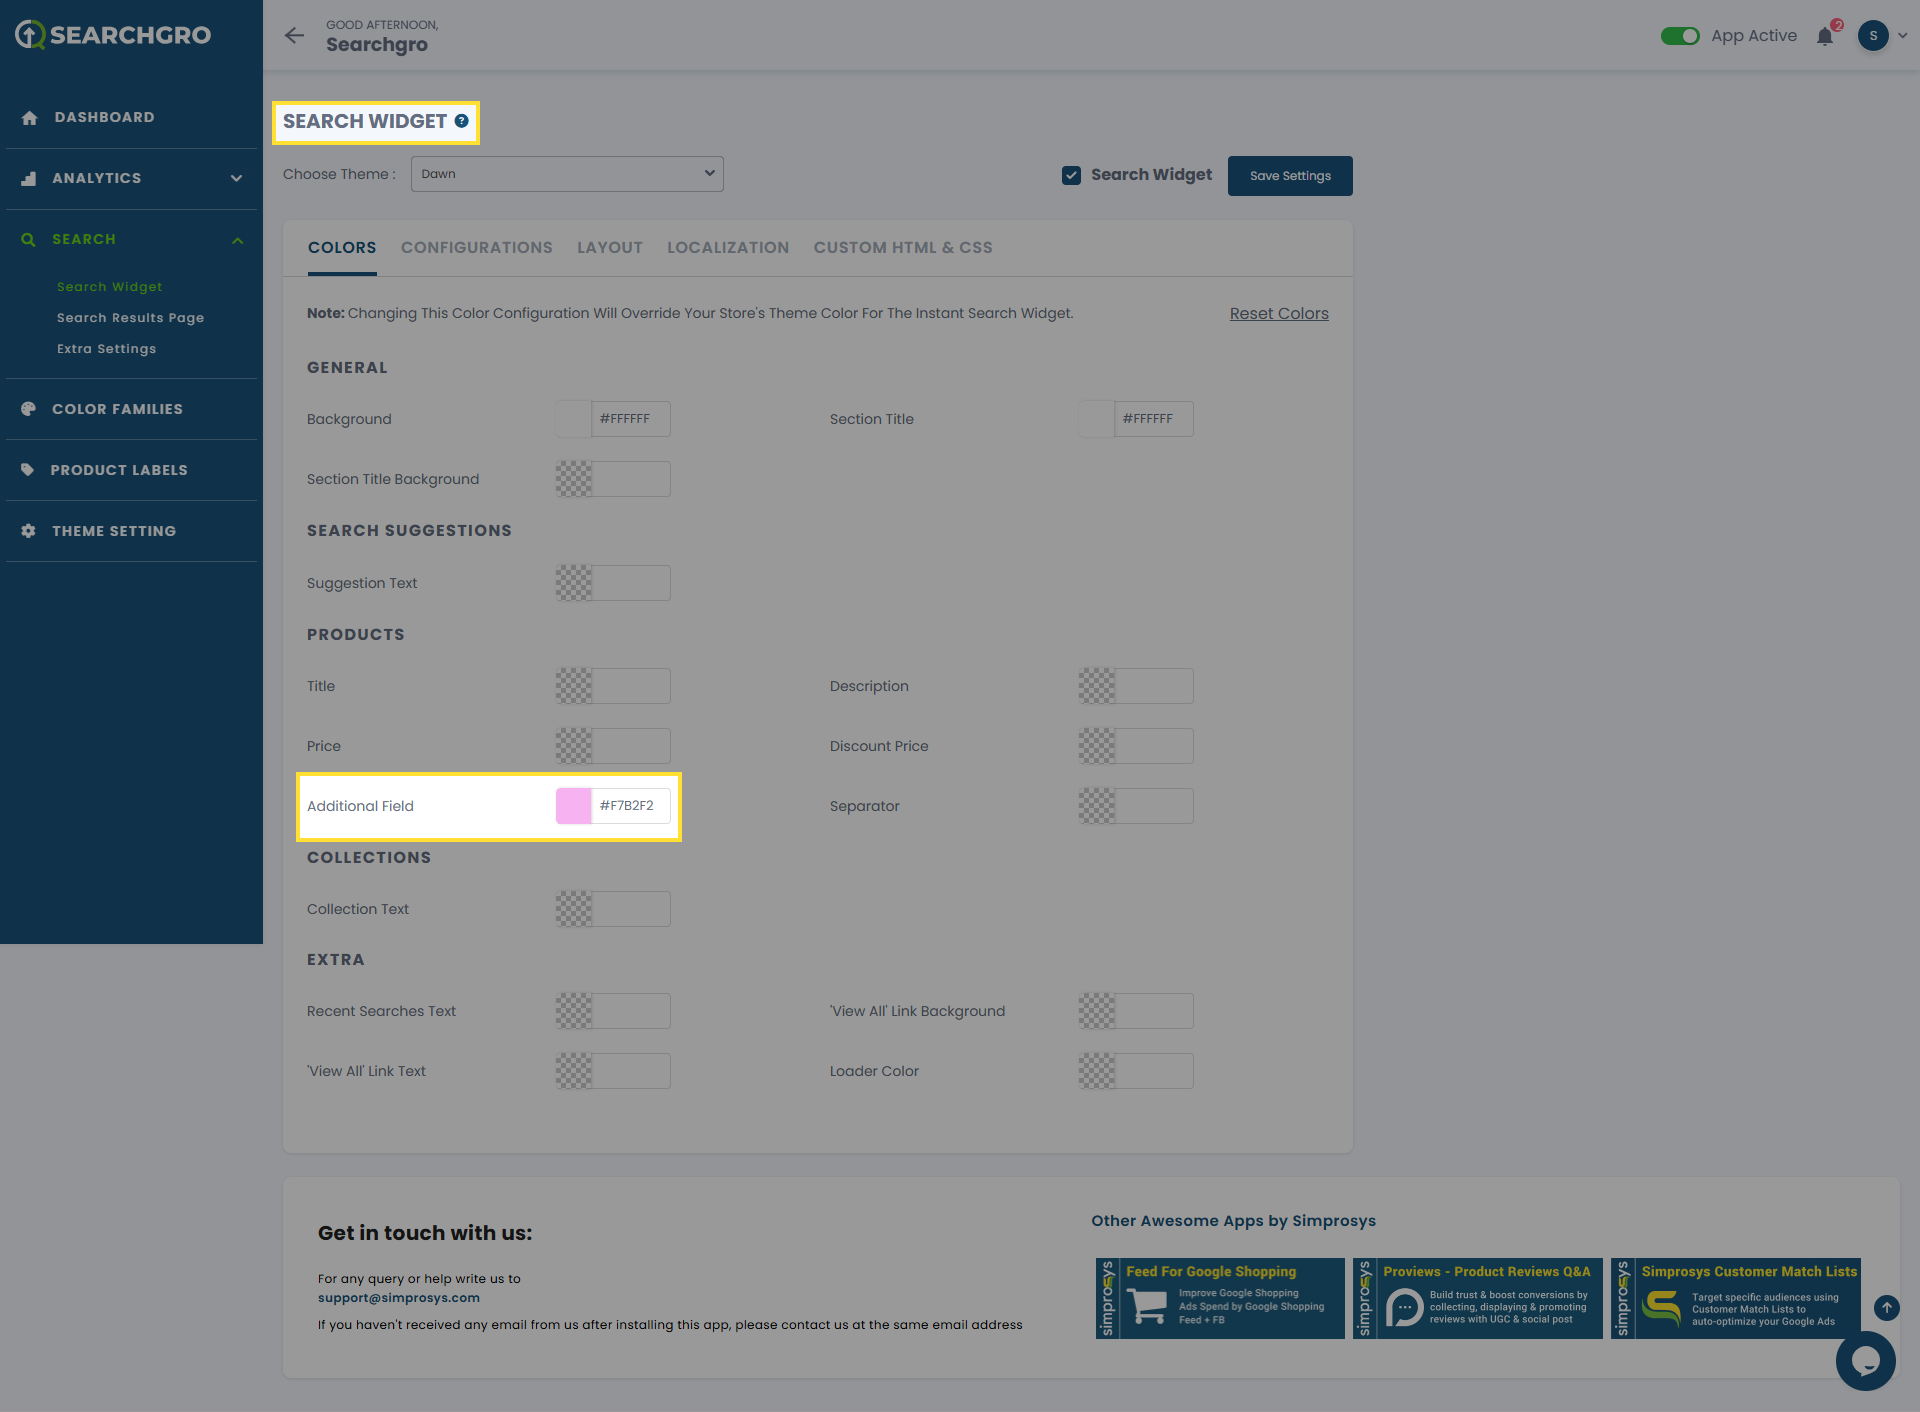
Task: Click the Save Settings button
Action: coord(1290,176)
